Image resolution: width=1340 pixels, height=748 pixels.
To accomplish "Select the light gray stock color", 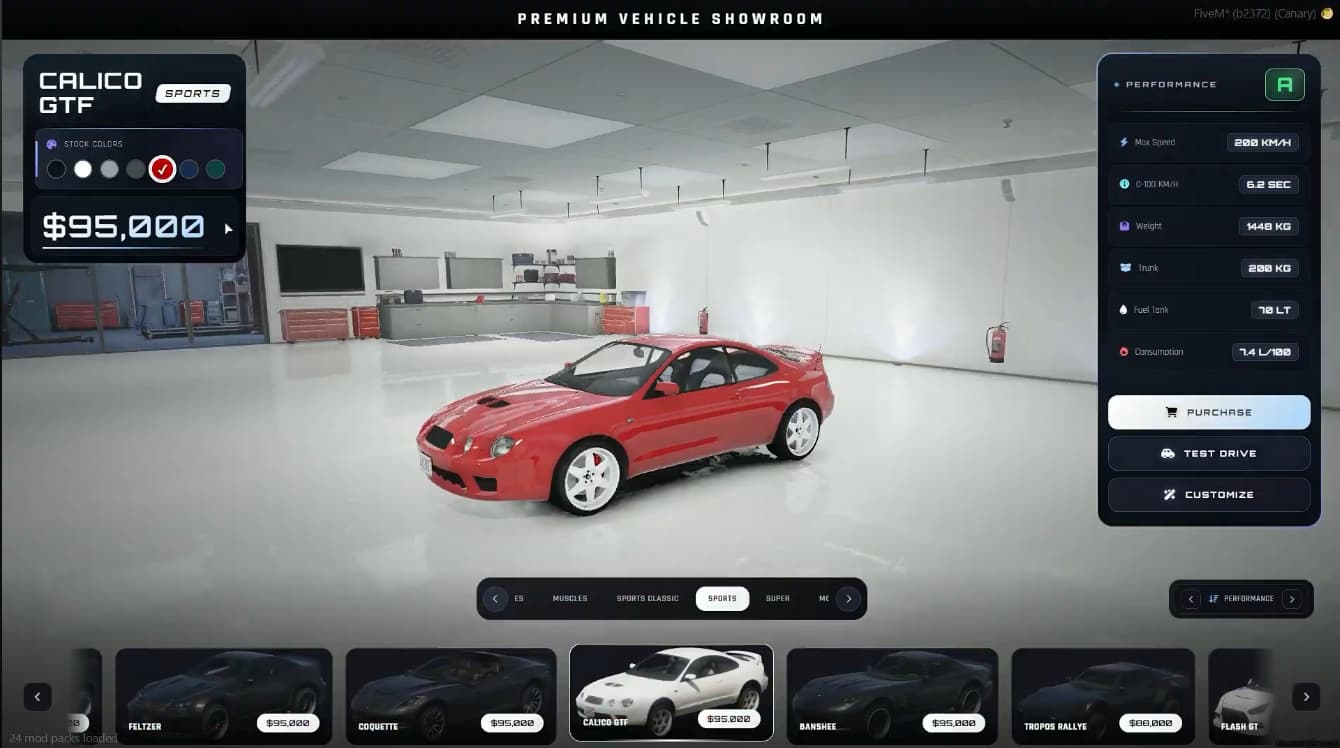I will click(109, 169).
